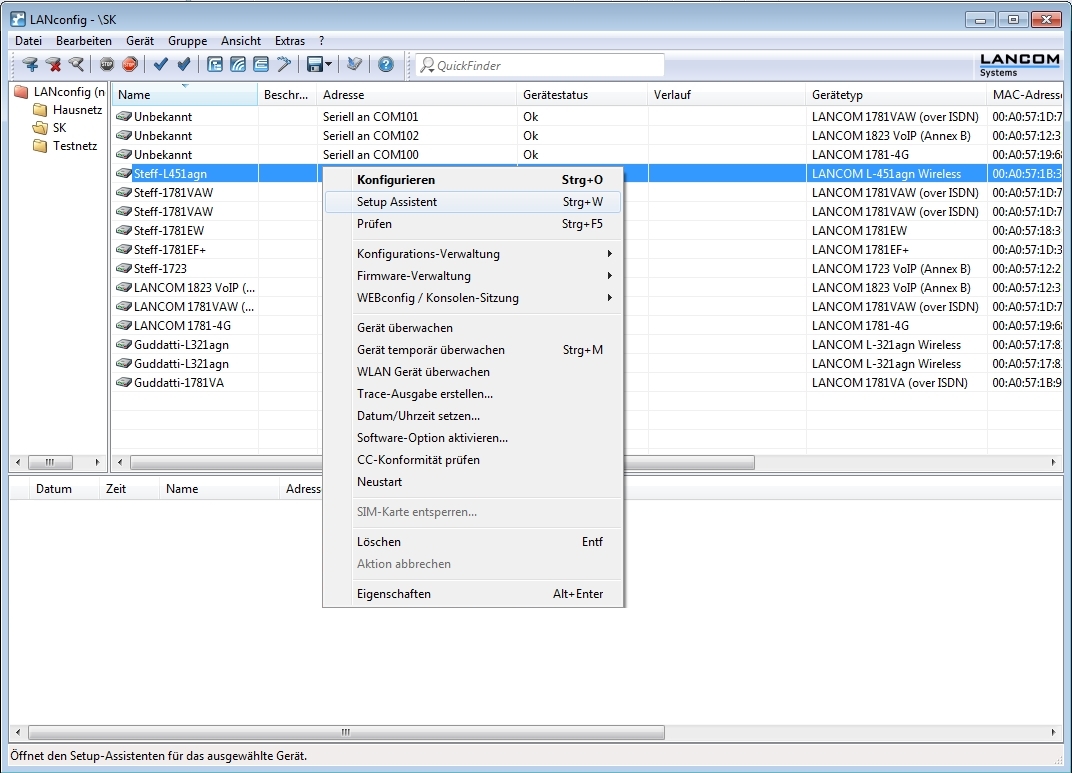Image resolution: width=1072 pixels, height=773 pixels.
Task: Click the red stop sign toolbar icon
Action: pos(130,65)
